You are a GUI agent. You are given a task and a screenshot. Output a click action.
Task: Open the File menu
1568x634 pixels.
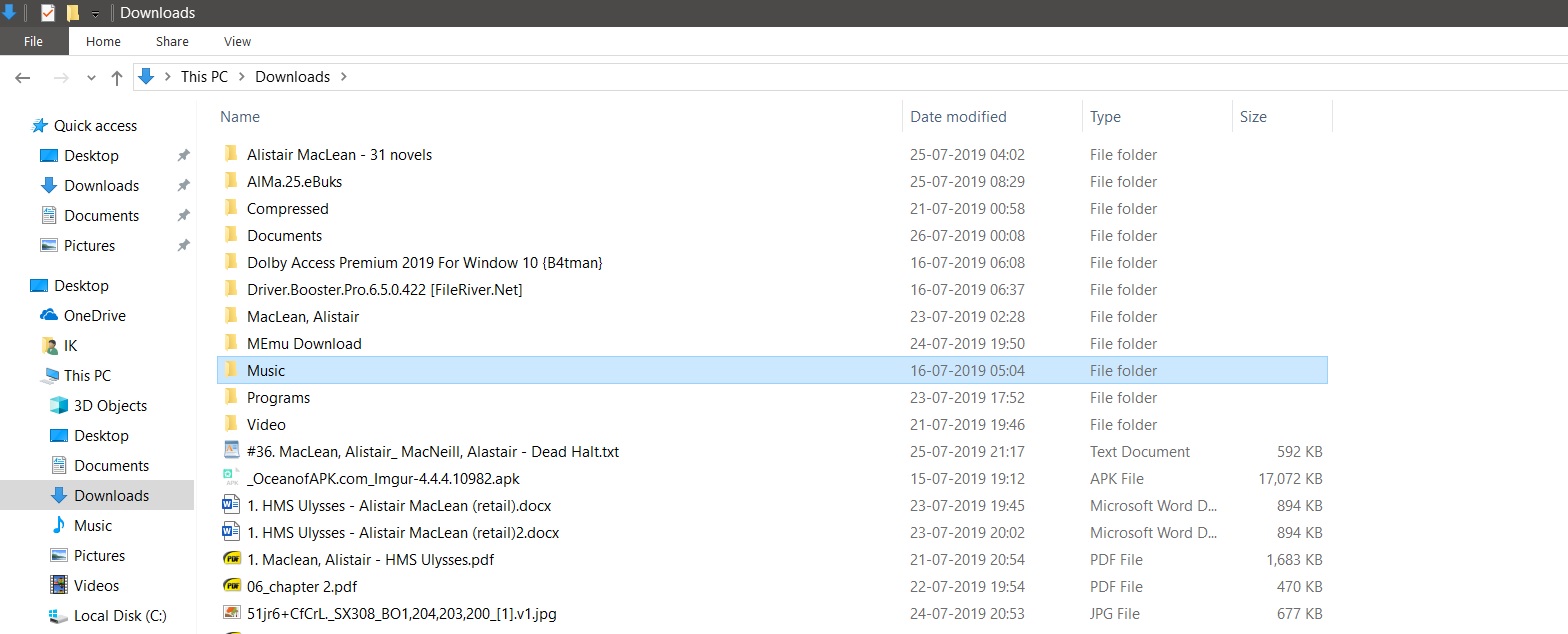(x=33, y=41)
